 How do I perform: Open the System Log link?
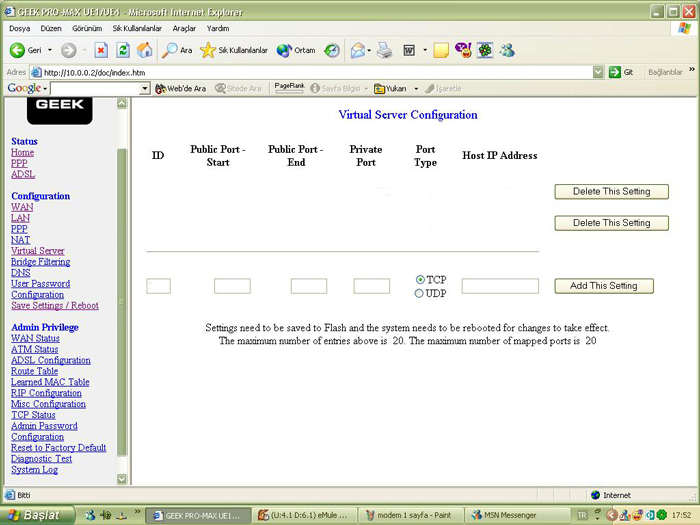coord(34,469)
